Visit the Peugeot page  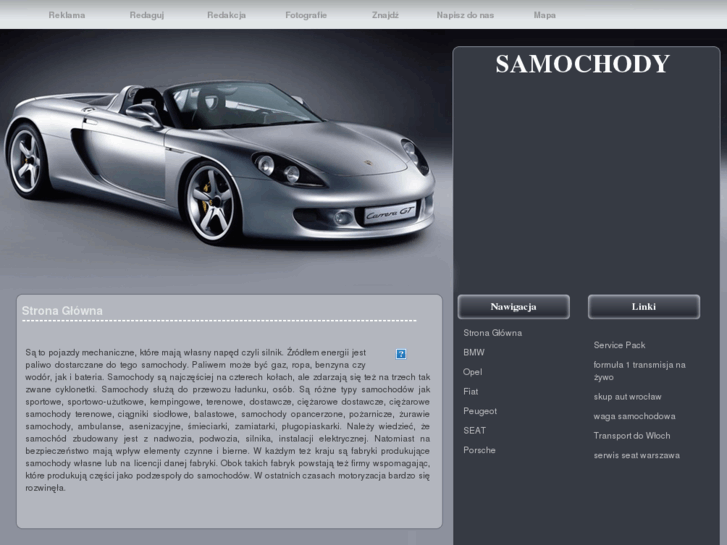point(480,411)
